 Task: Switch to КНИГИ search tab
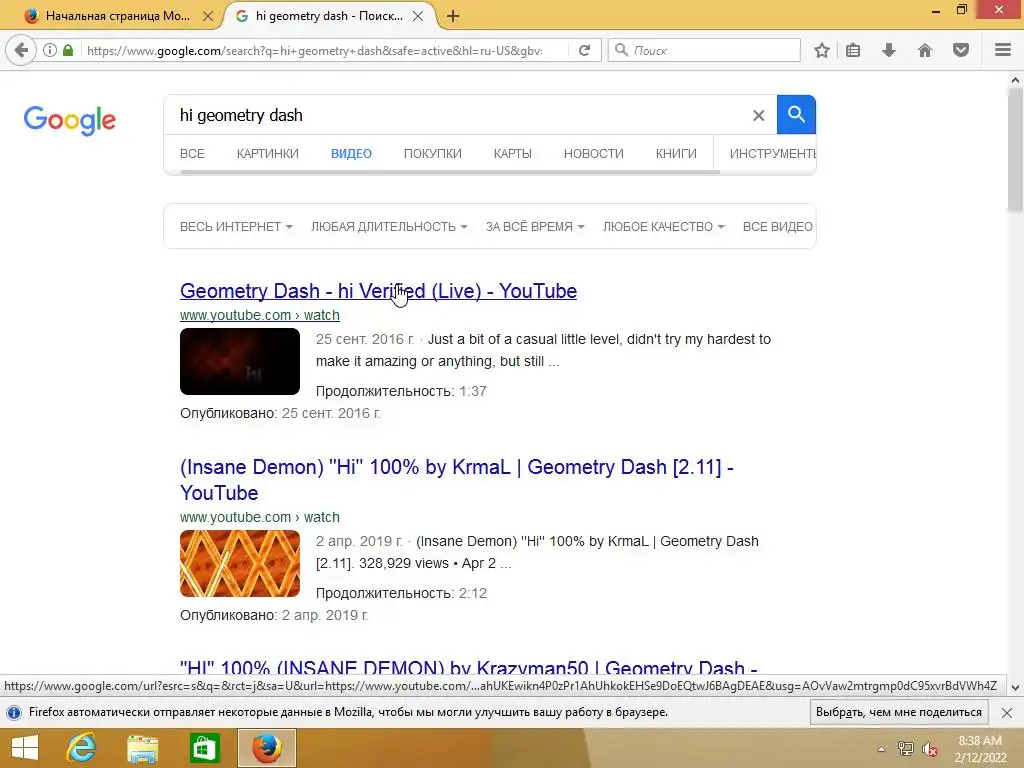tap(676, 153)
